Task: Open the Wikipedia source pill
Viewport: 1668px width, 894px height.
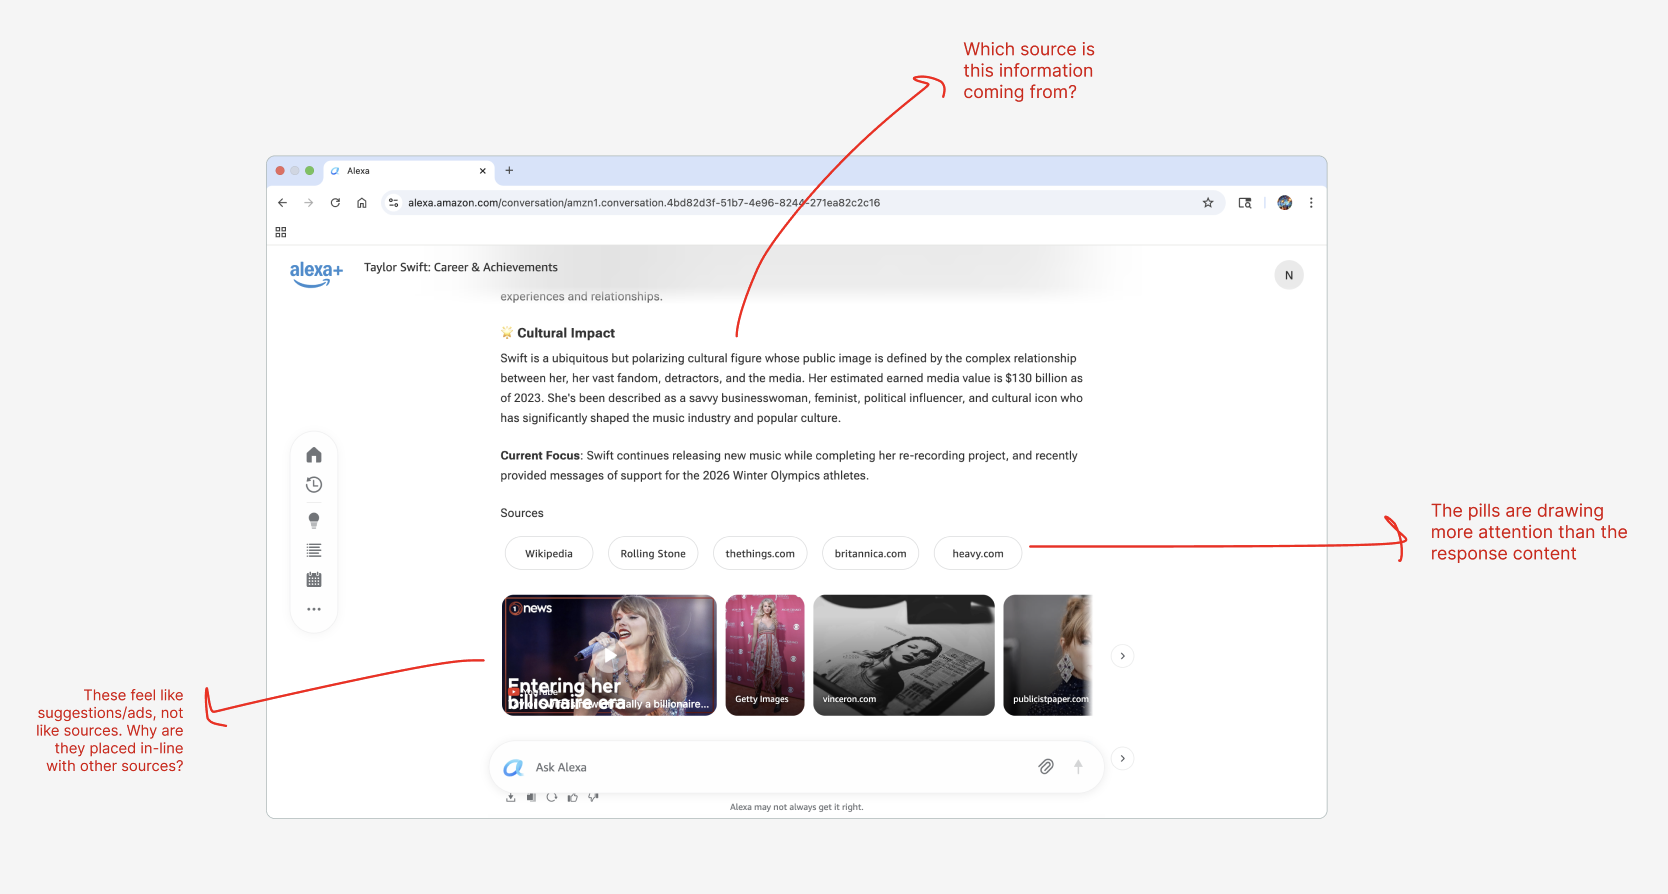Action: tap(549, 553)
